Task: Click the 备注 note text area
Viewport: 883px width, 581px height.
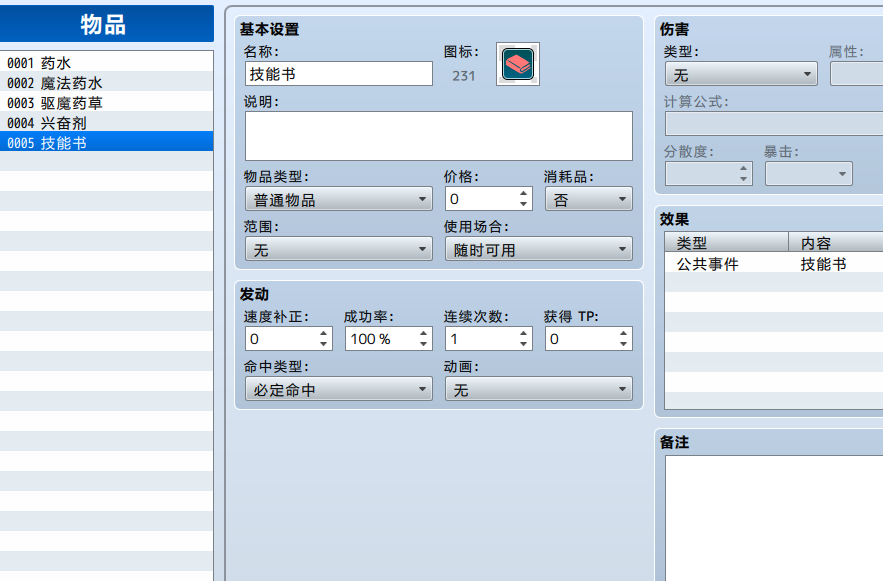Action: tap(774, 518)
